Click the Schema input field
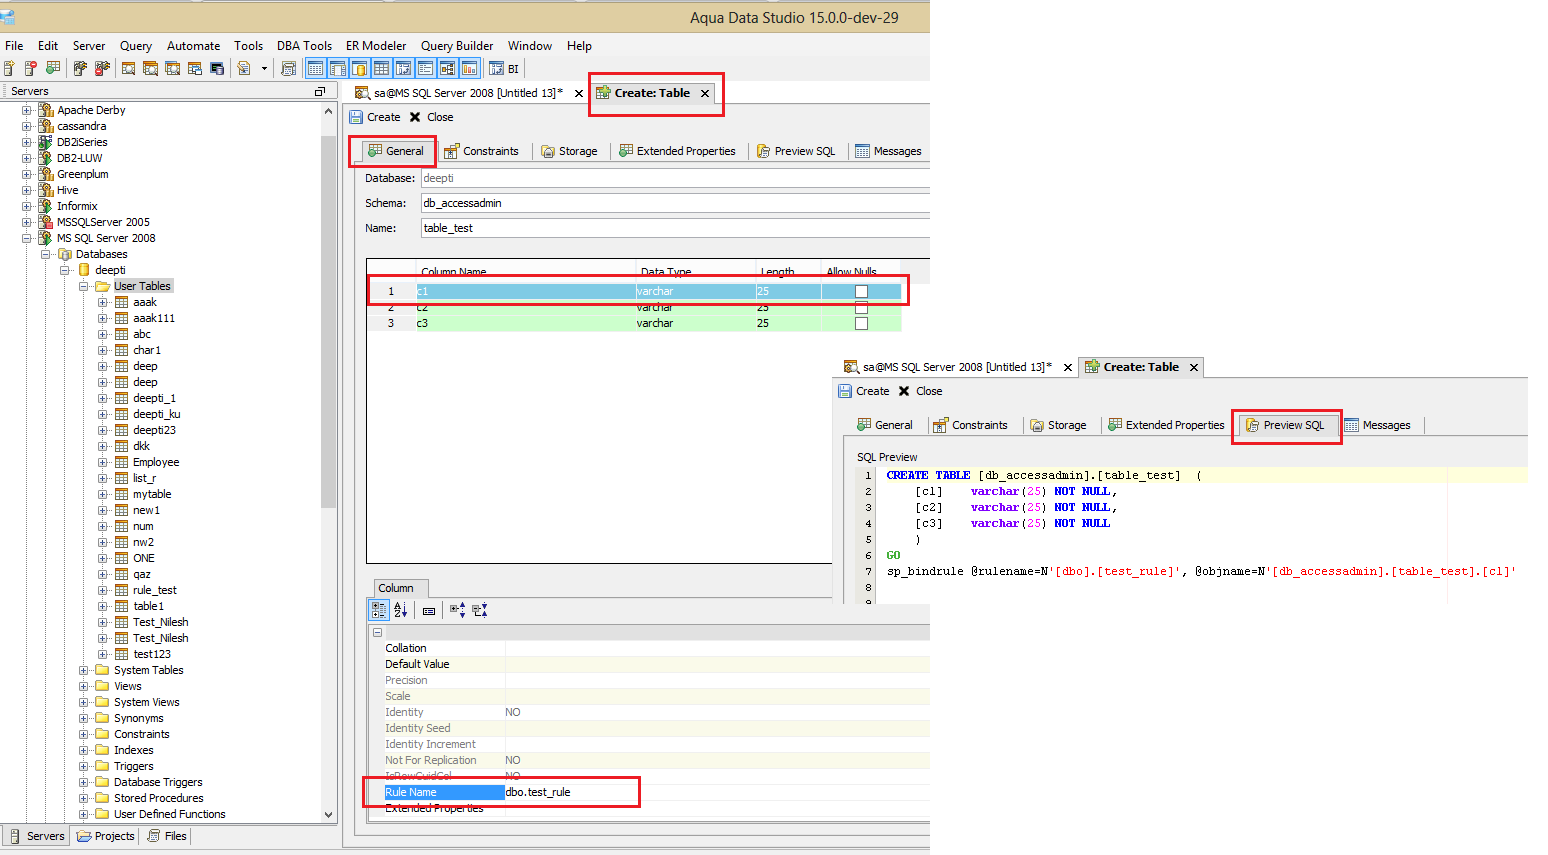 (x=675, y=203)
